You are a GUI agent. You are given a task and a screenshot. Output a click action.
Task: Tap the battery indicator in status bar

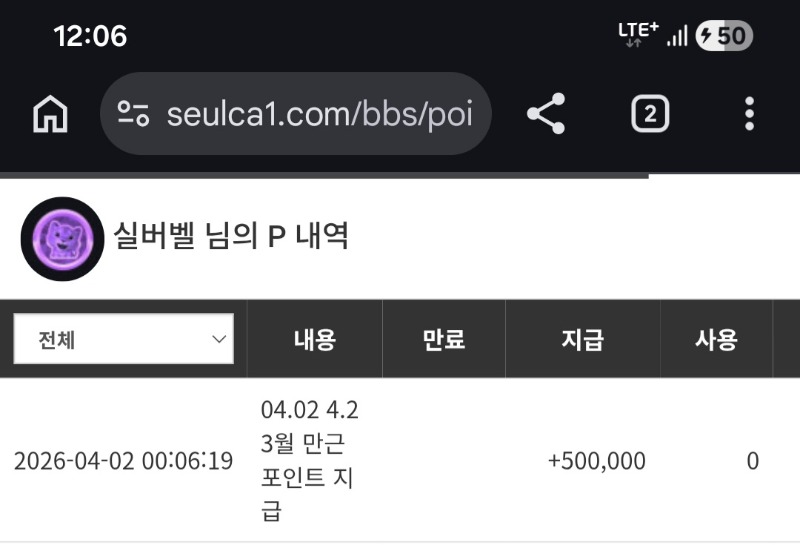pyautogui.click(x=723, y=36)
